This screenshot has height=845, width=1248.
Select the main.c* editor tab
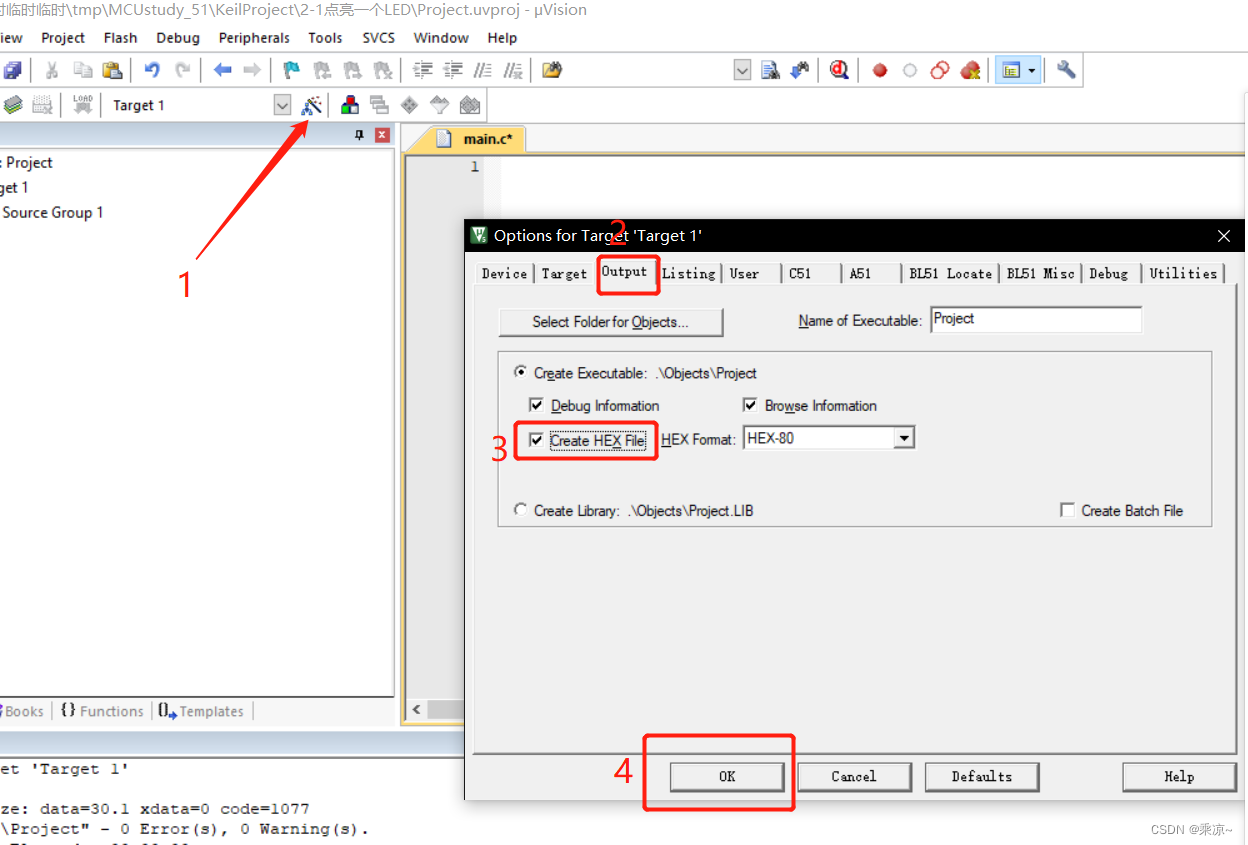(x=479, y=139)
